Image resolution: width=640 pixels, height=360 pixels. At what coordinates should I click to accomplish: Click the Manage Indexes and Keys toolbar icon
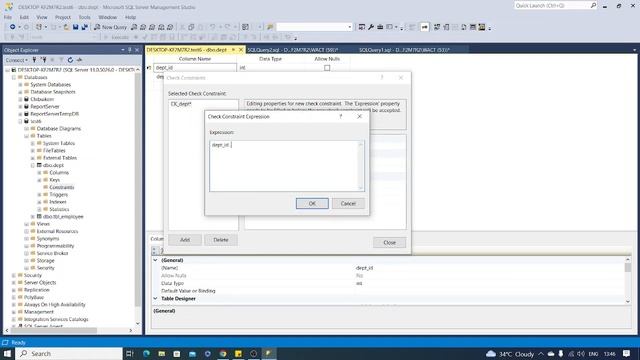pyautogui.click(x=446, y=27)
